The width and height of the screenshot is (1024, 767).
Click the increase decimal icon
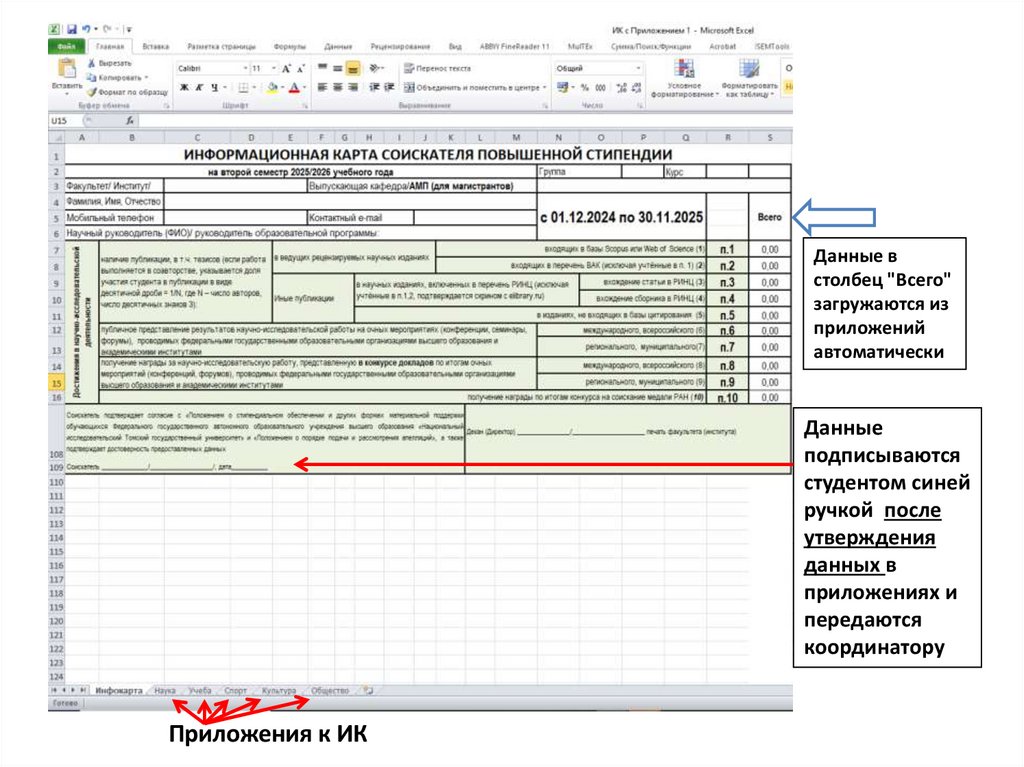click(x=622, y=88)
